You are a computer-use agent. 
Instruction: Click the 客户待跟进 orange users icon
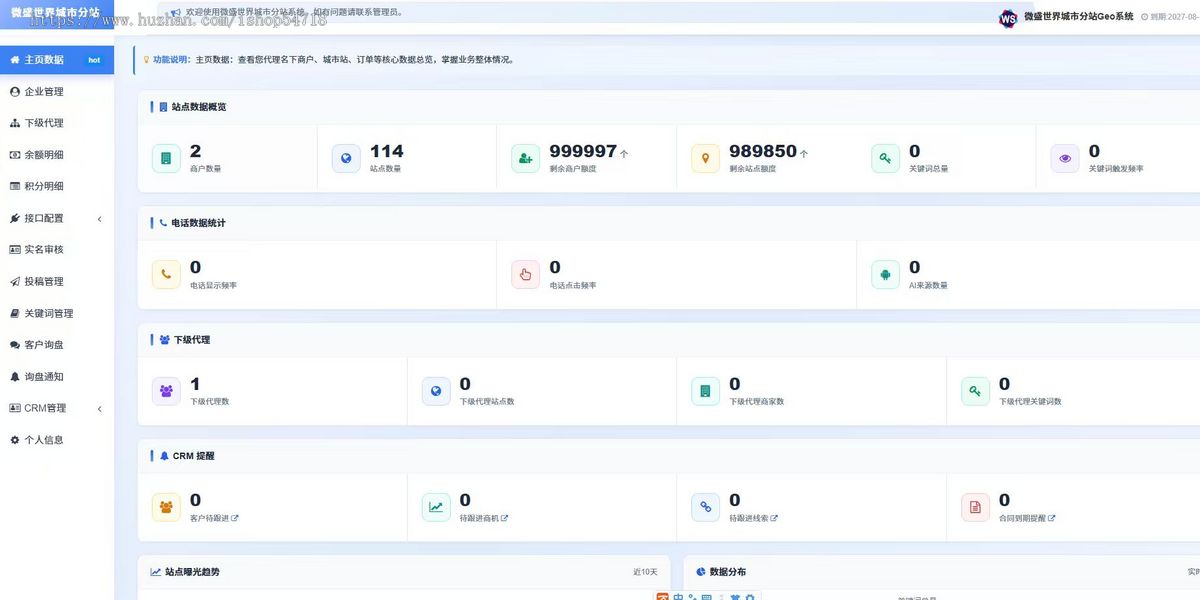tap(166, 507)
